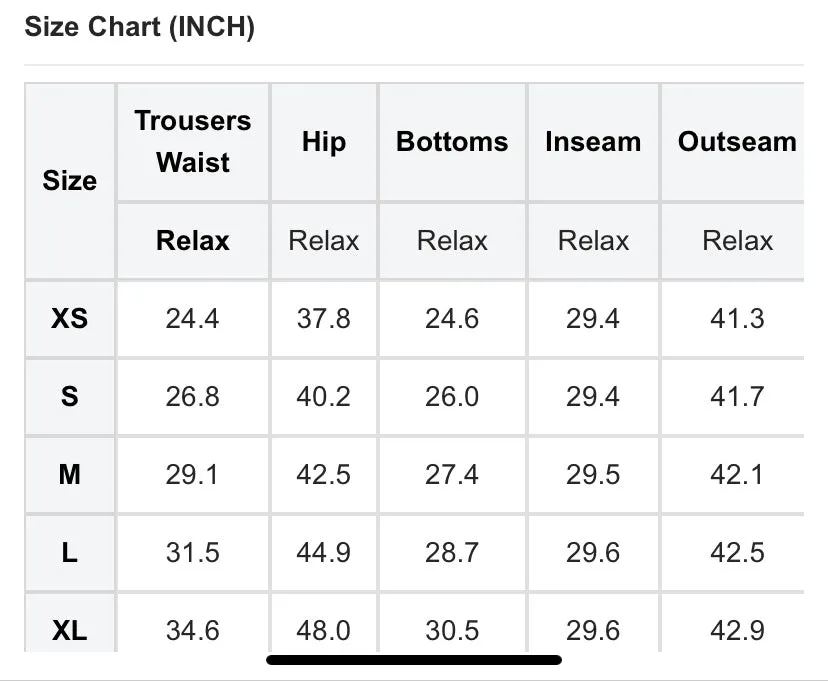This screenshot has height=681, width=828.
Task: Select the L size row label
Action: 70,552
